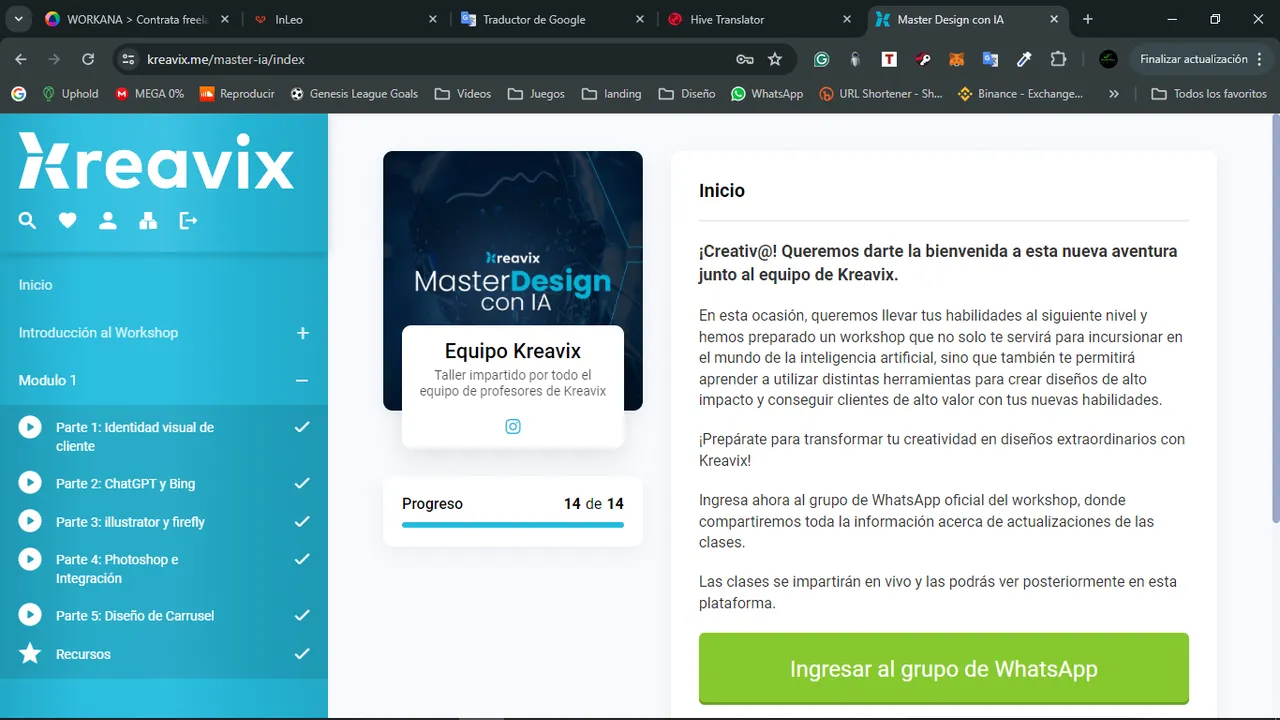Click the sitemap structure icon in sidebar

click(x=148, y=221)
